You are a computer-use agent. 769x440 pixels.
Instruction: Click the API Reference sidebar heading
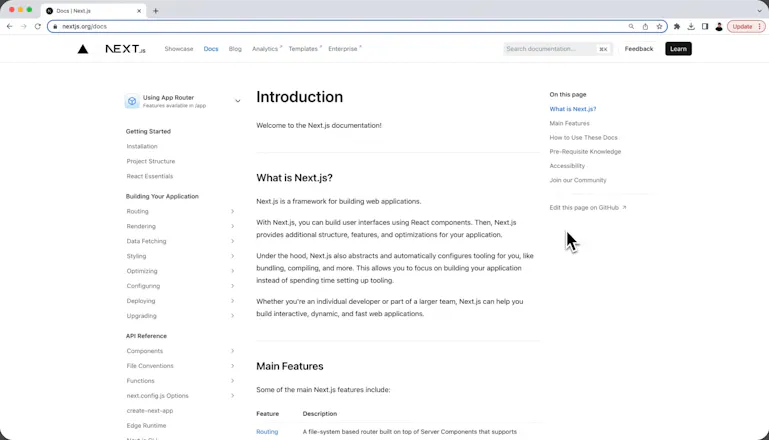pos(146,336)
